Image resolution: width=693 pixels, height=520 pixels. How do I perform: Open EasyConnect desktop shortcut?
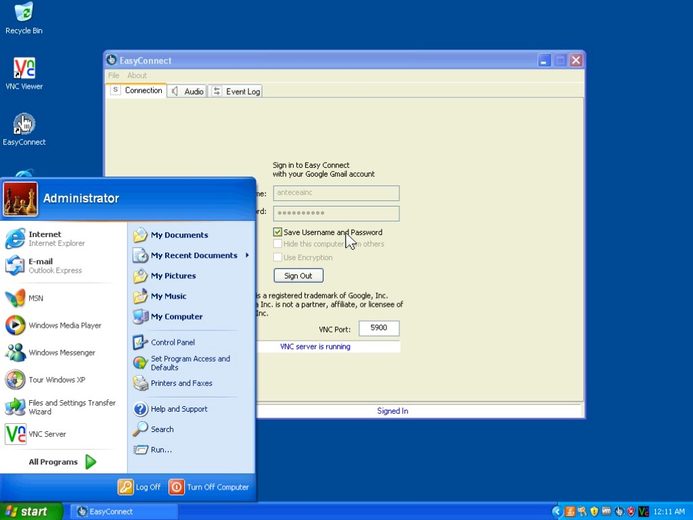click(24, 129)
